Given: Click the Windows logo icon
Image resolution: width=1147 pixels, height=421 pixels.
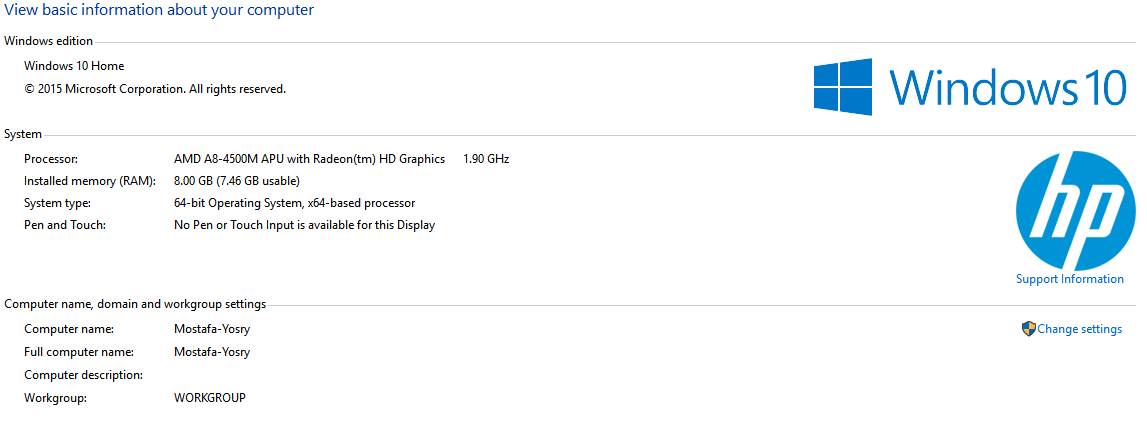Looking at the screenshot, I should pos(843,87).
